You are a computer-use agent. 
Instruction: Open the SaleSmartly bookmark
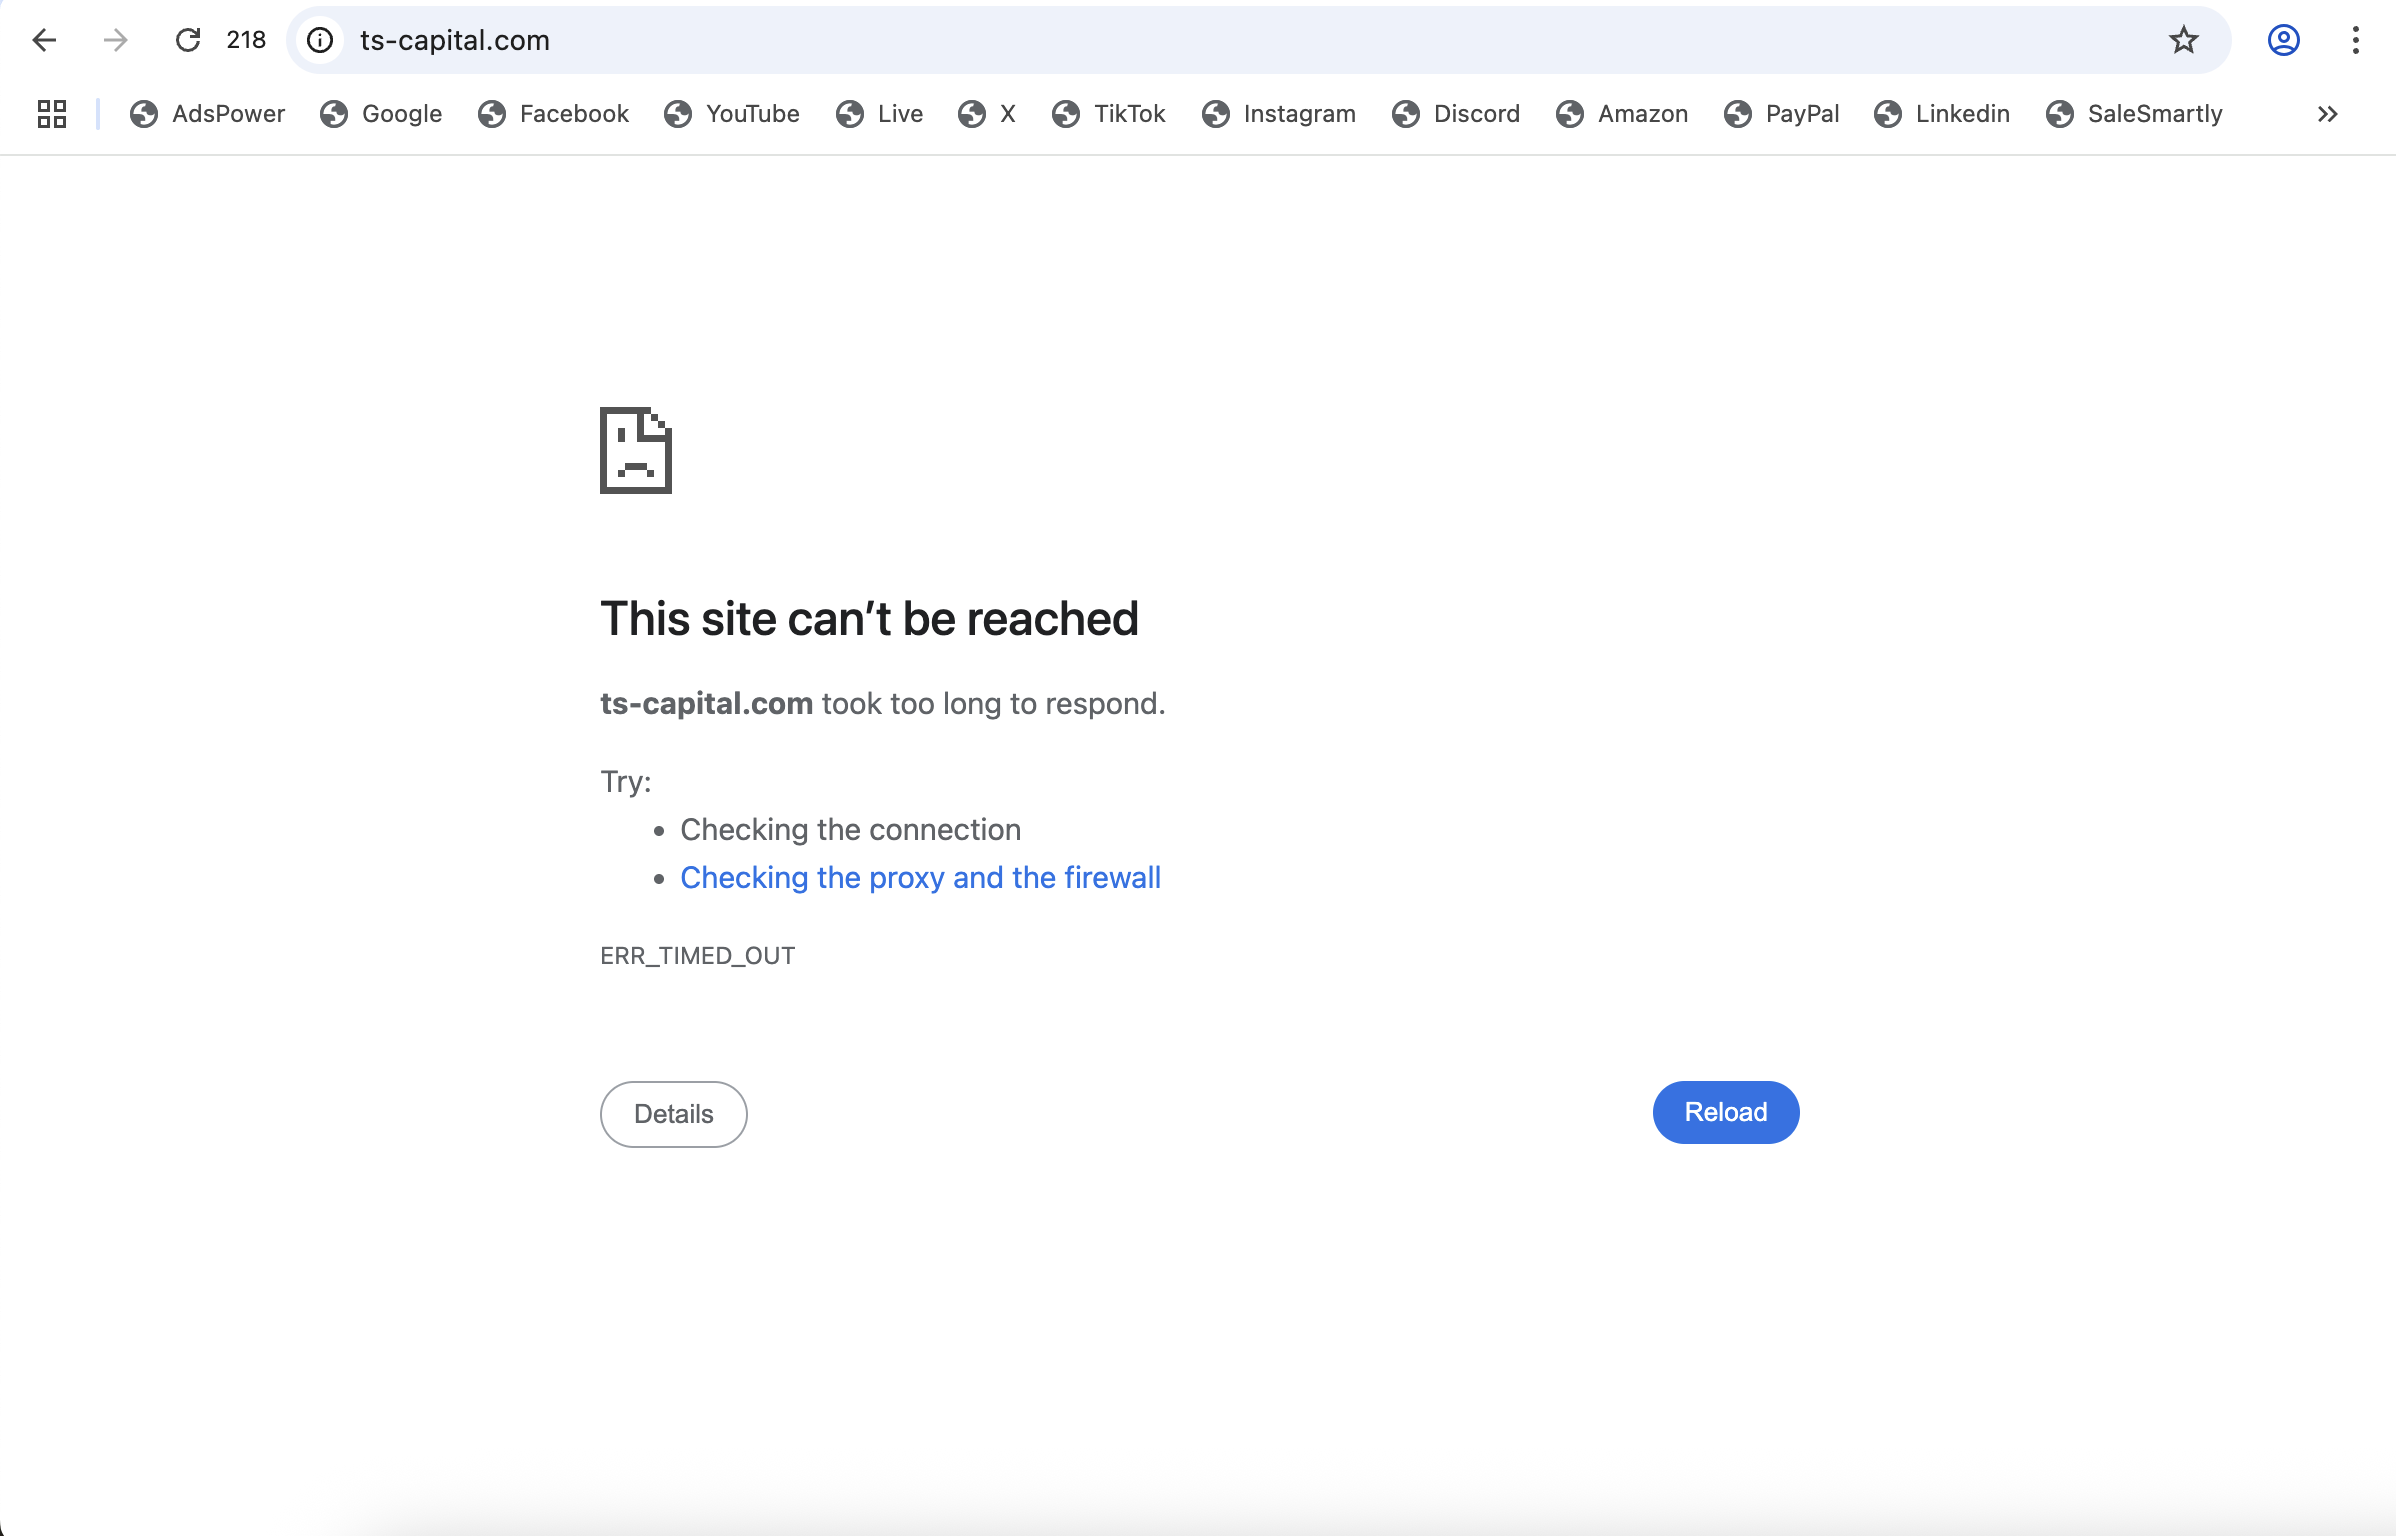[2134, 114]
